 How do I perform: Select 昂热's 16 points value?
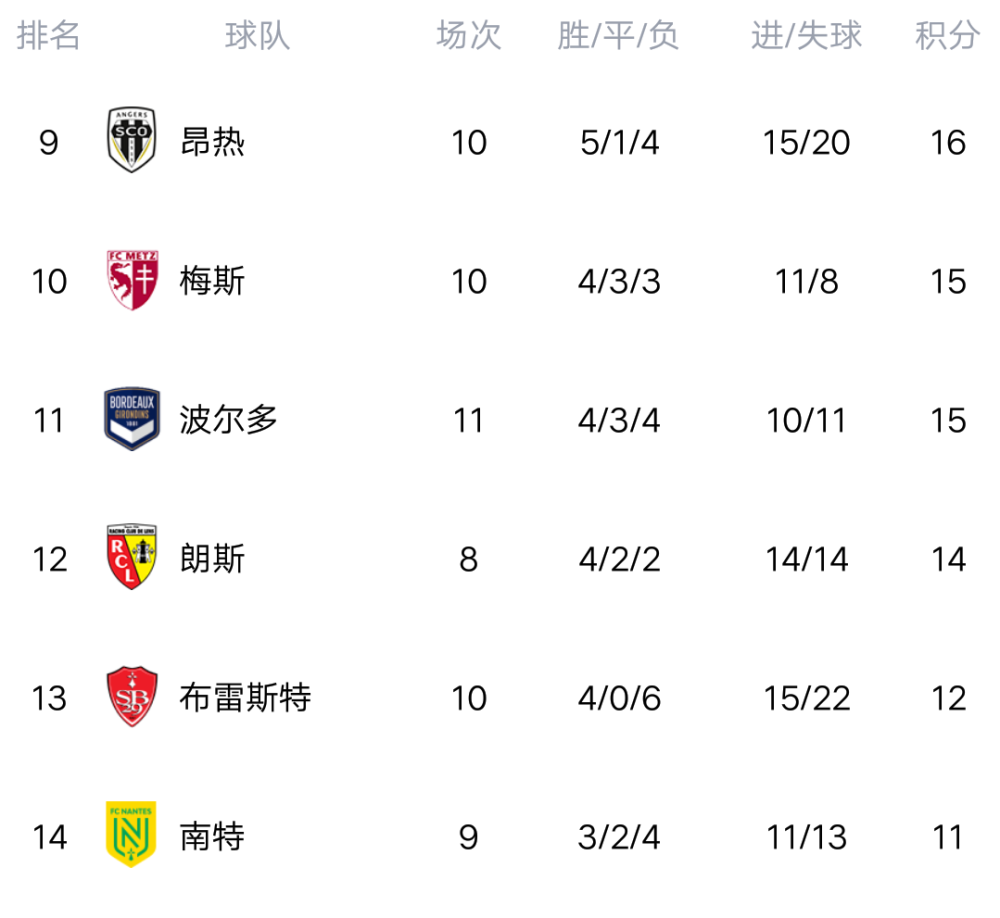click(x=948, y=142)
